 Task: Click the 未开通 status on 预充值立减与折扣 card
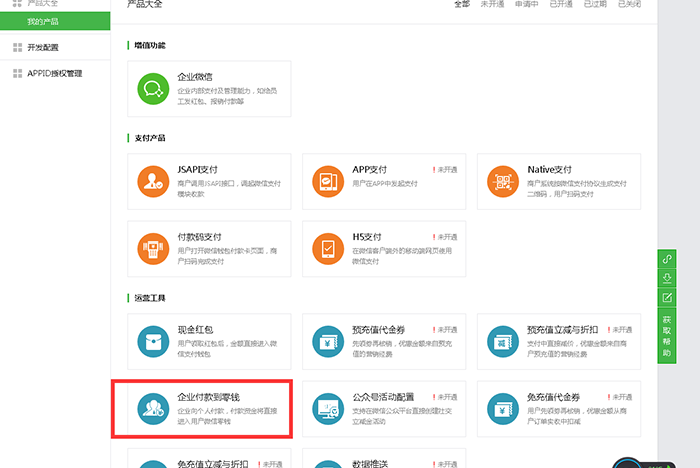pyautogui.click(x=620, y=330)
